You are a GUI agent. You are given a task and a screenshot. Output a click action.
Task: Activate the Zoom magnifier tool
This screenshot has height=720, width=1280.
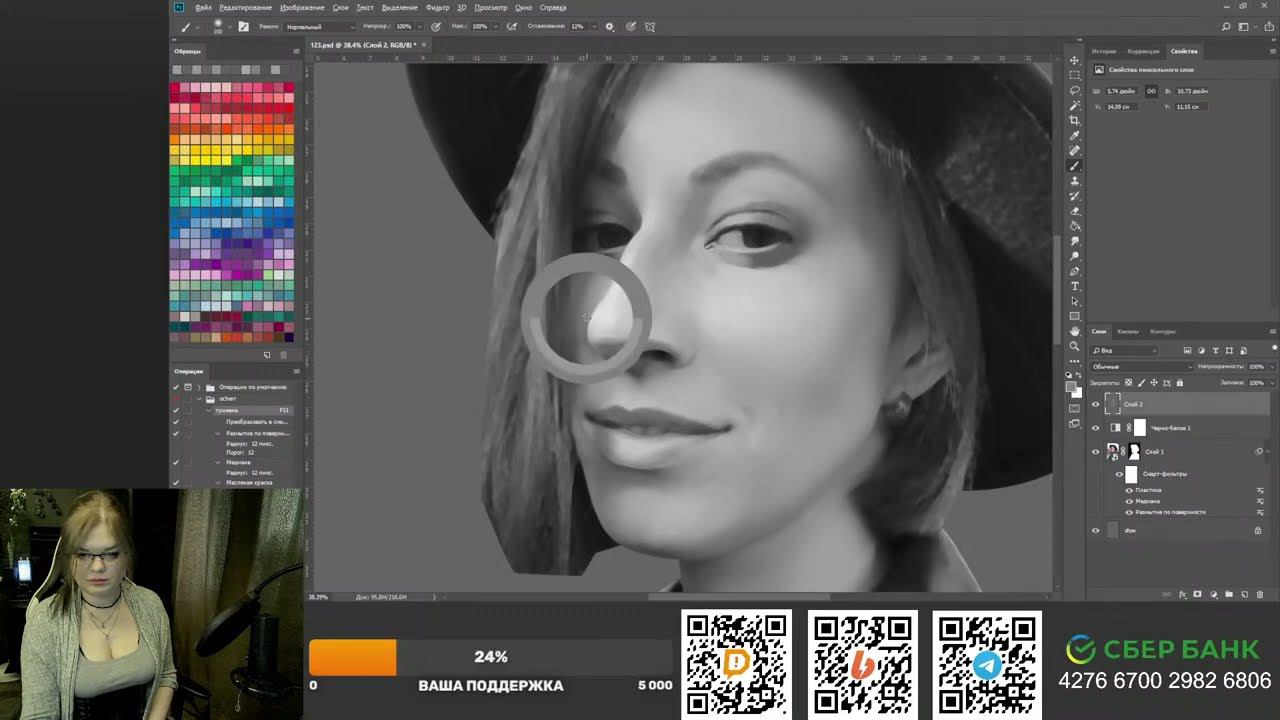coord(1075,346)
